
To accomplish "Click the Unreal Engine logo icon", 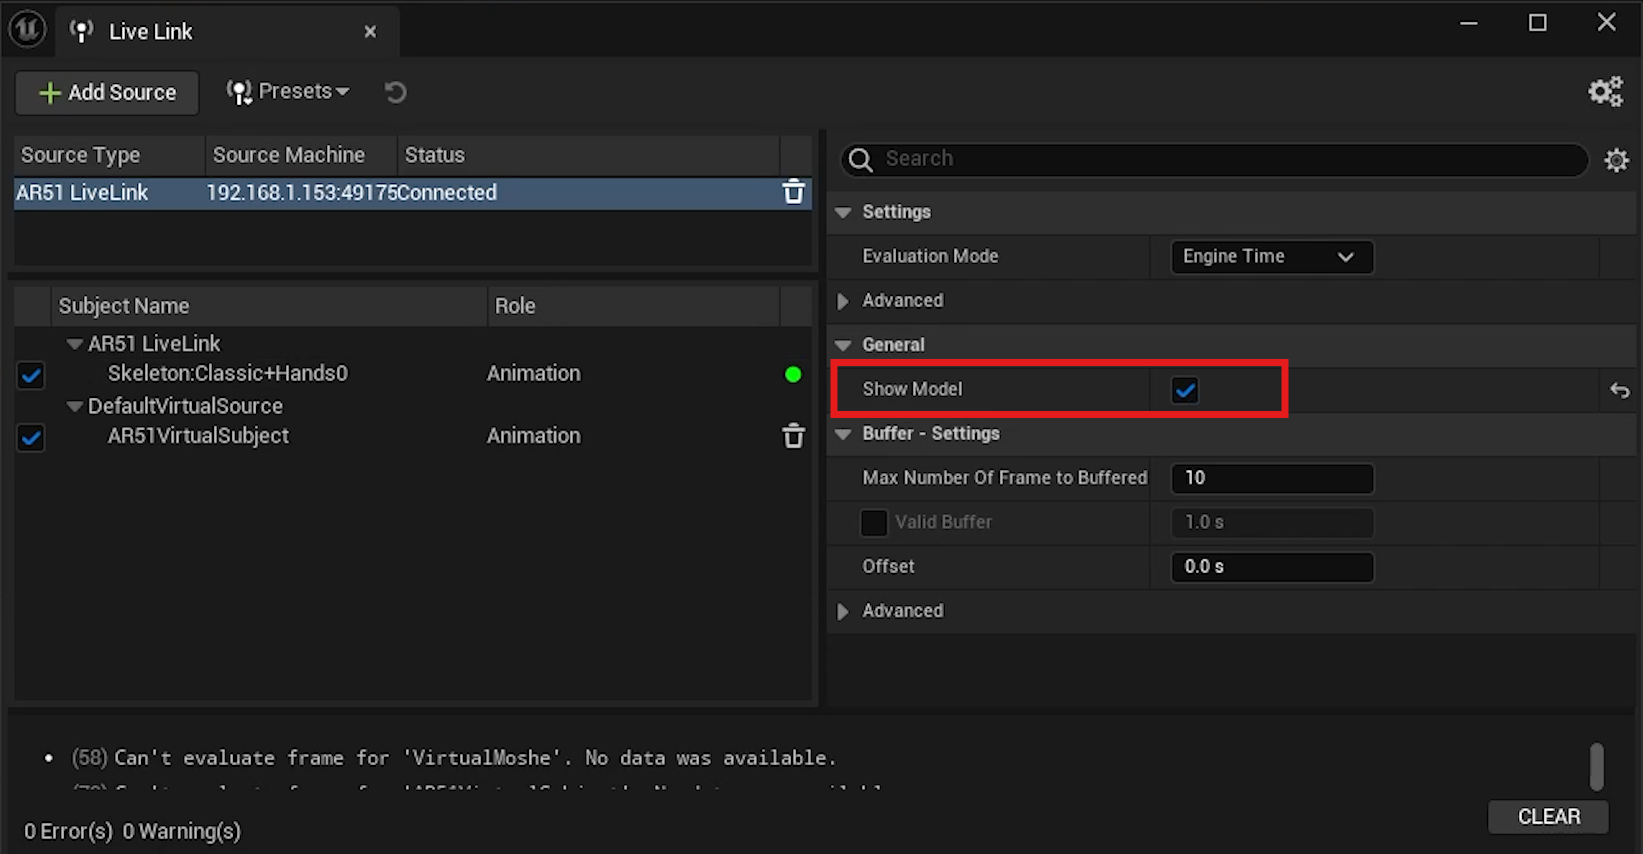I will coord(28,30).
